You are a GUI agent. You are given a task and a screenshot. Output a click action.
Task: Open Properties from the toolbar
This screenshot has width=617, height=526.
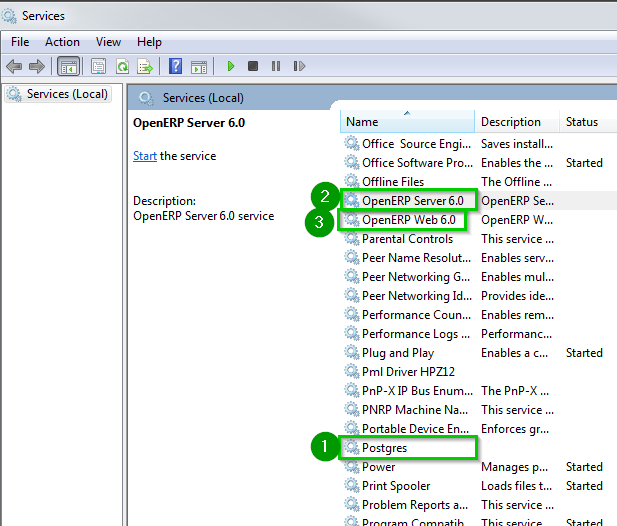pyautogui.click(x=98, y=66)
